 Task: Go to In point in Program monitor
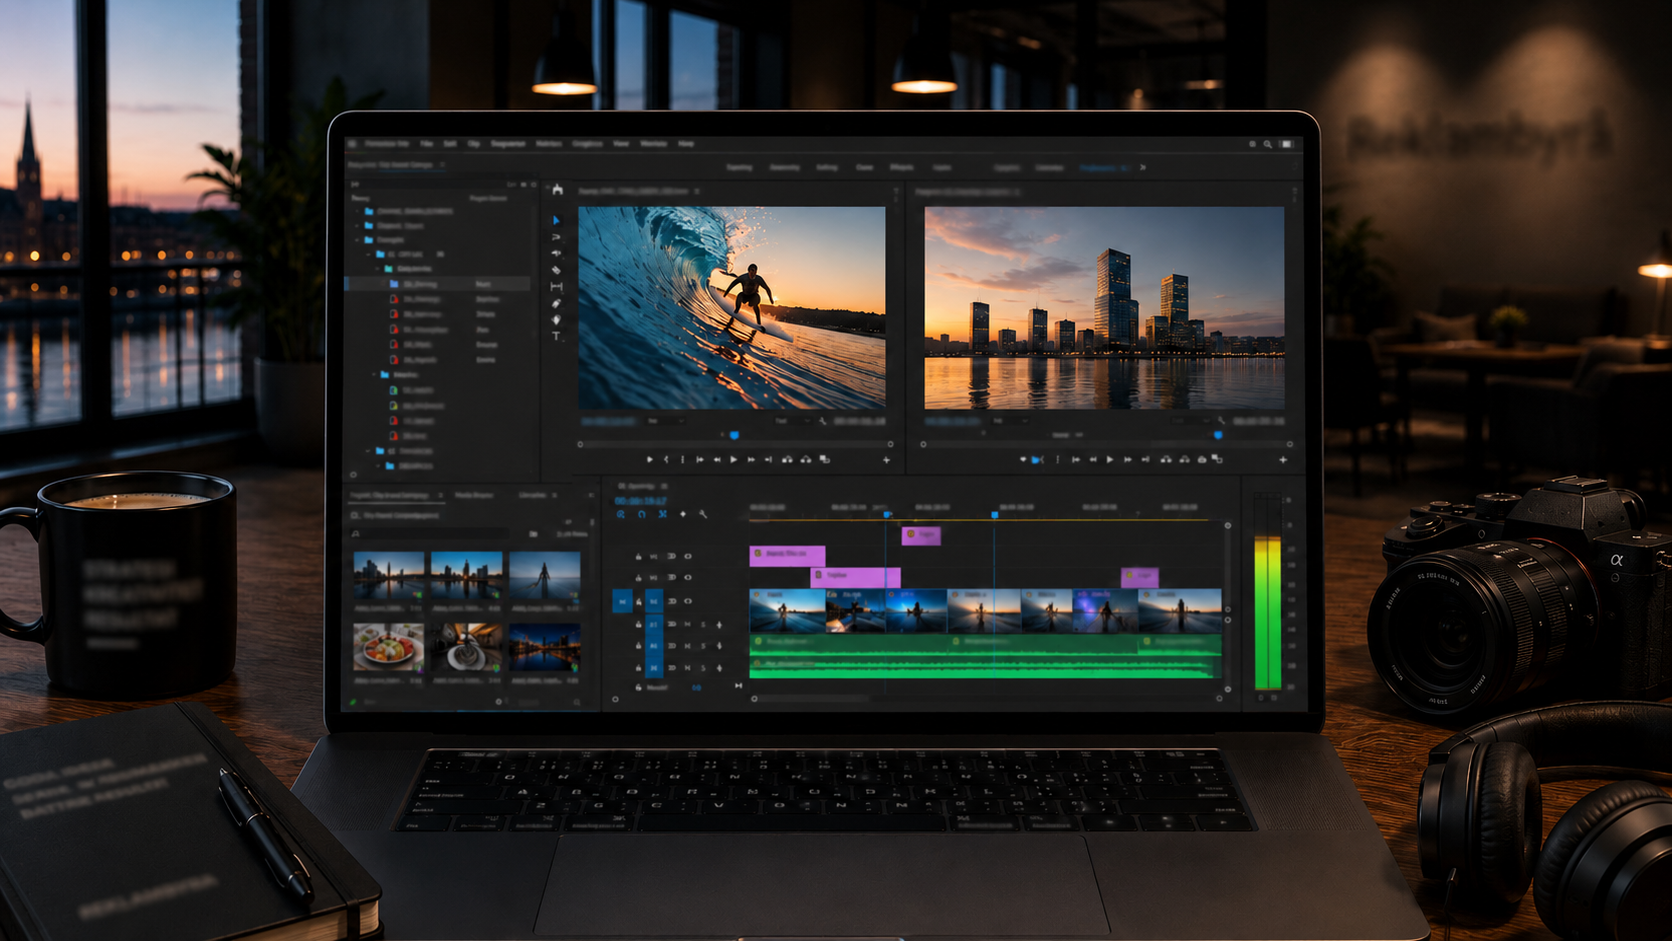click(x=1076, y=460)
